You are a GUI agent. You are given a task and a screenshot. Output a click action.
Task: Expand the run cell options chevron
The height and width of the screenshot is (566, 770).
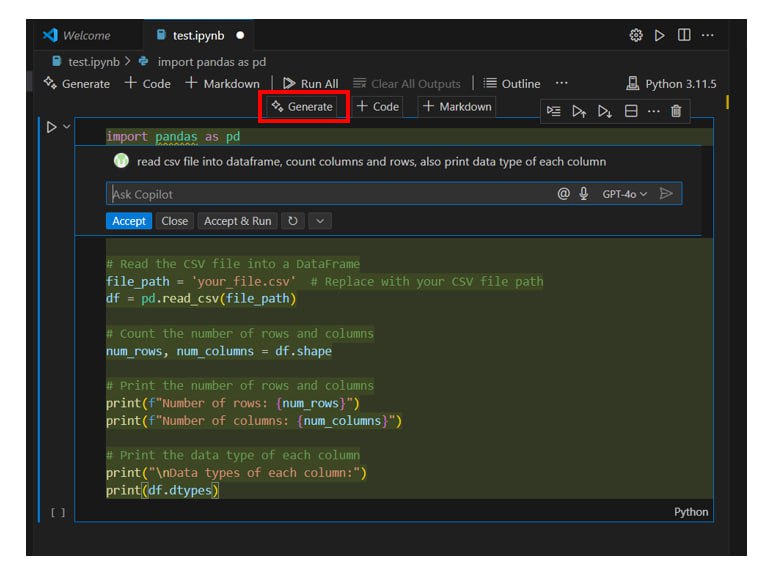coord(67,127)
